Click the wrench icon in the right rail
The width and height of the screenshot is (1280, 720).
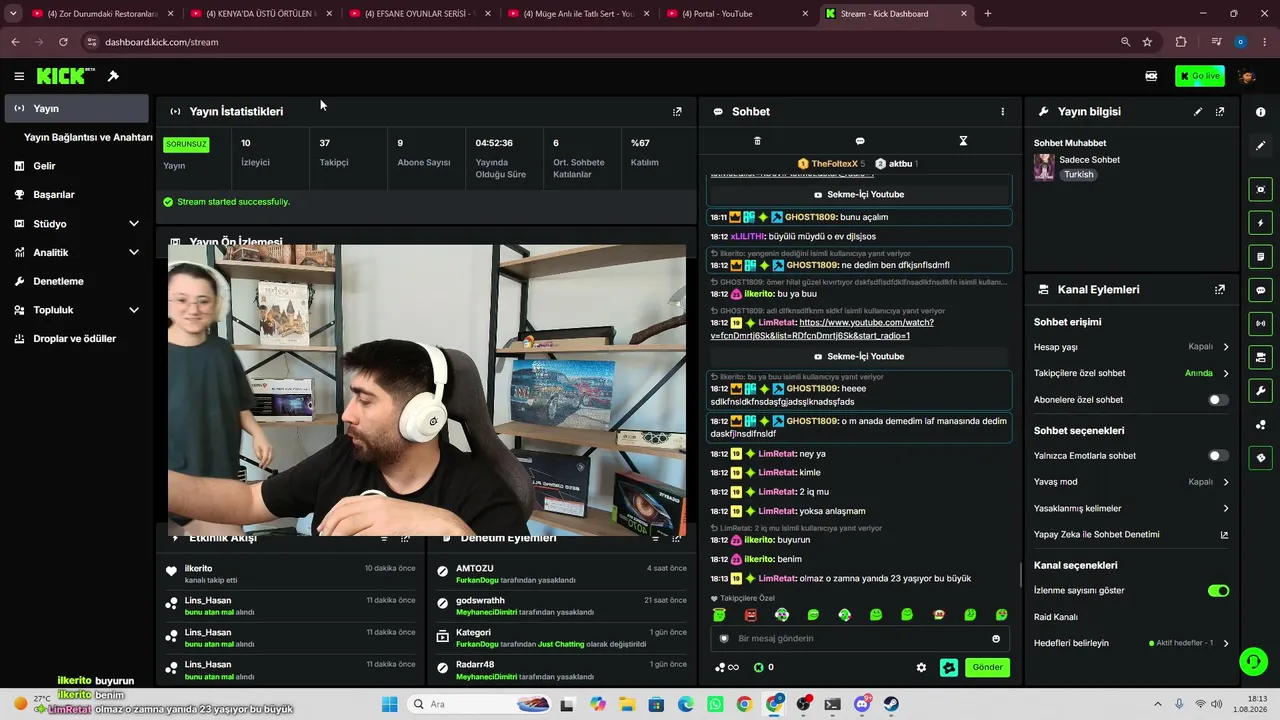[1261, 390]
